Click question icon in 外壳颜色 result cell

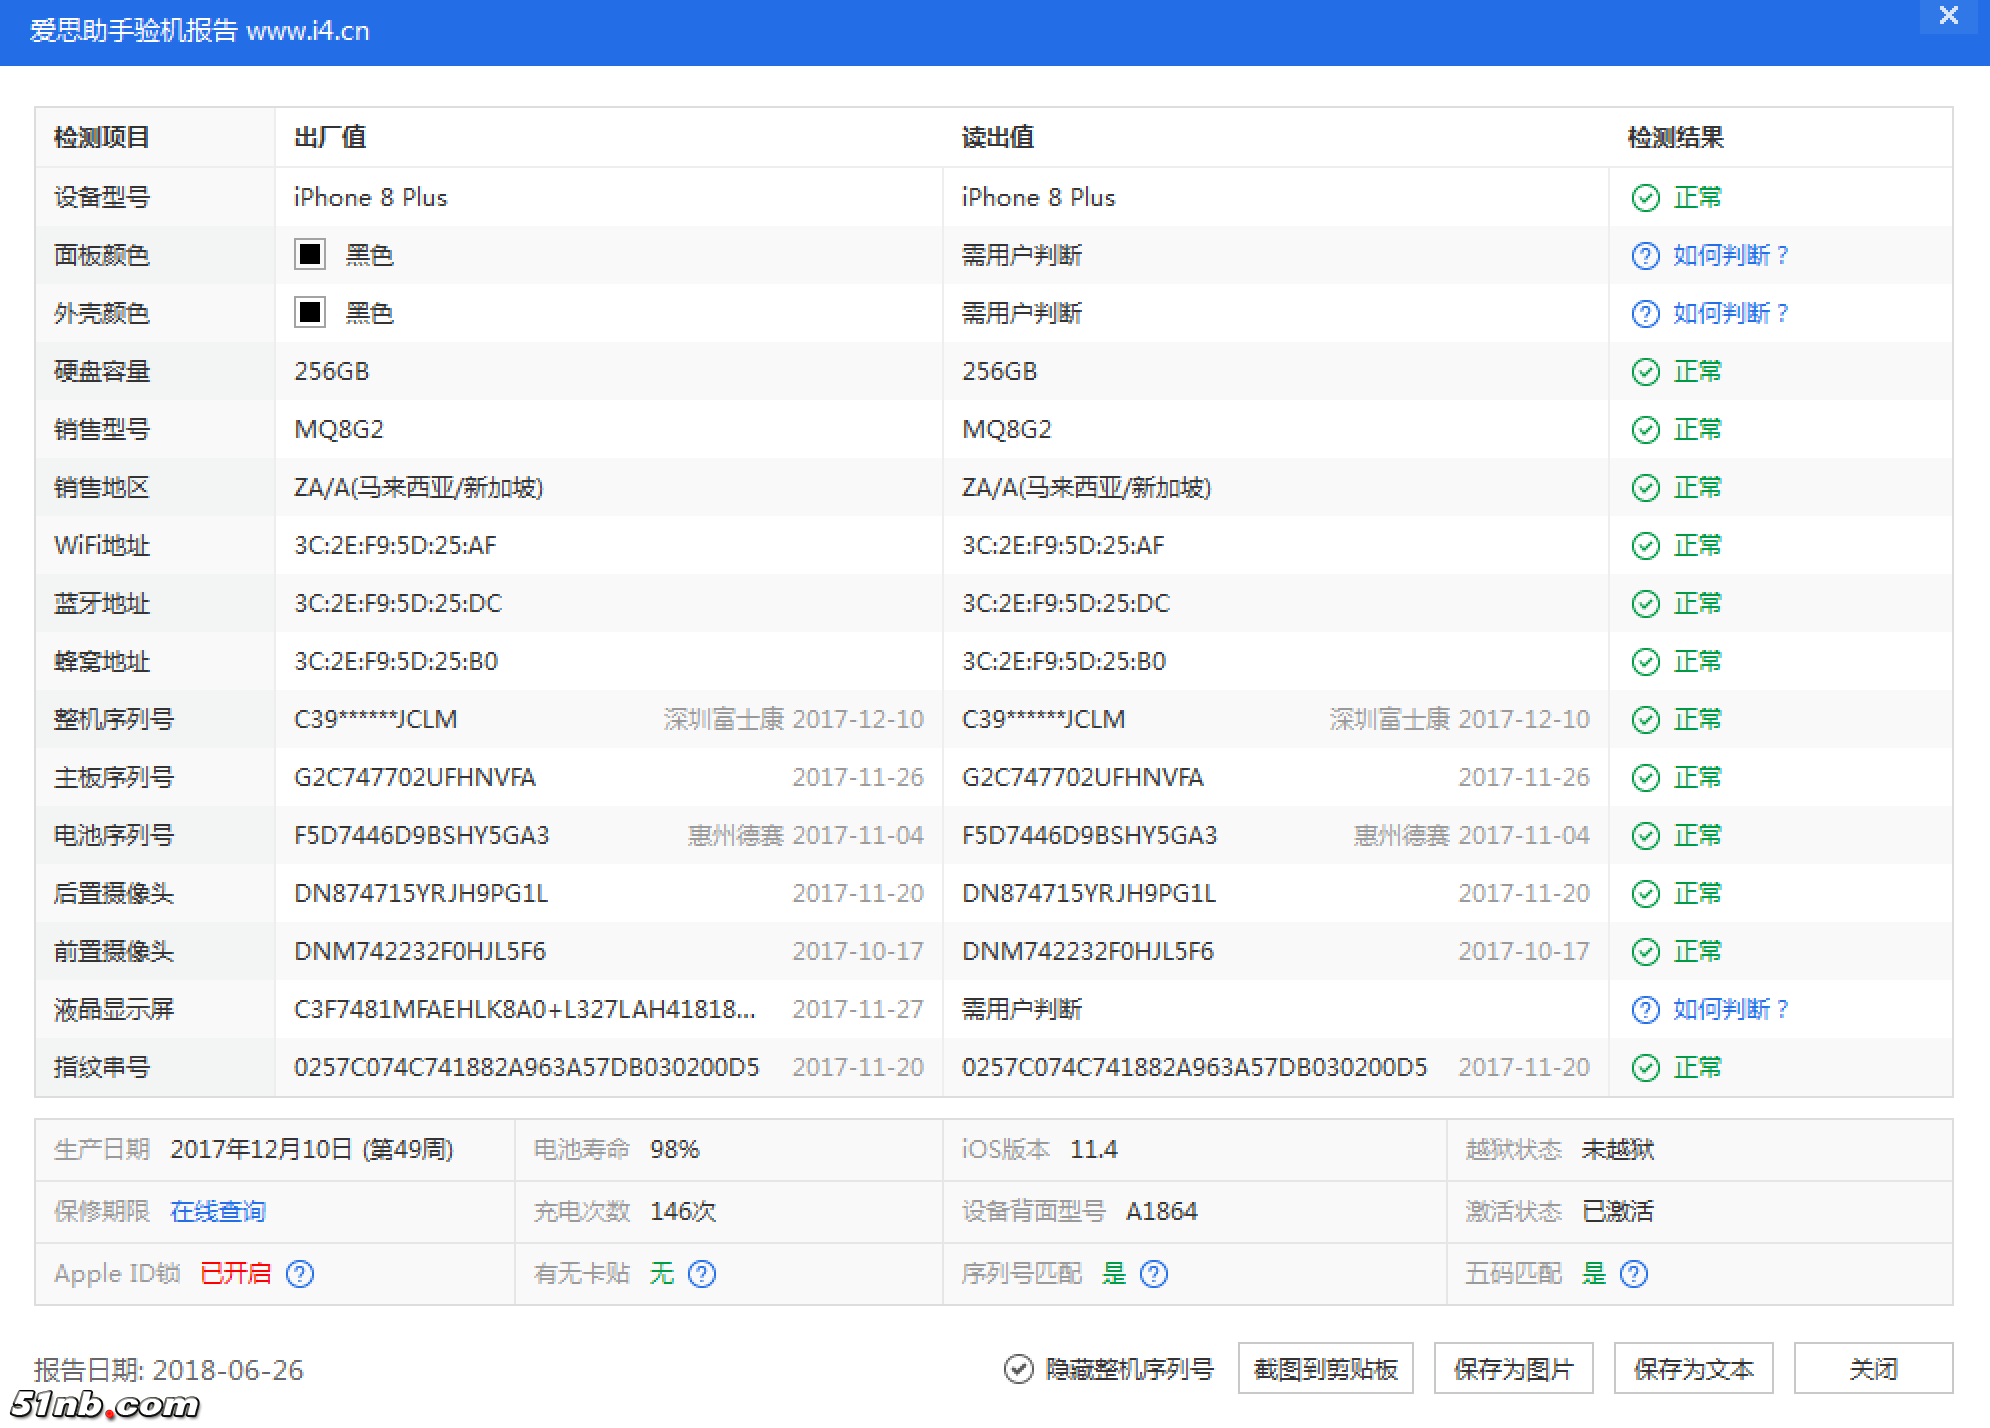tap(1645, 314)
